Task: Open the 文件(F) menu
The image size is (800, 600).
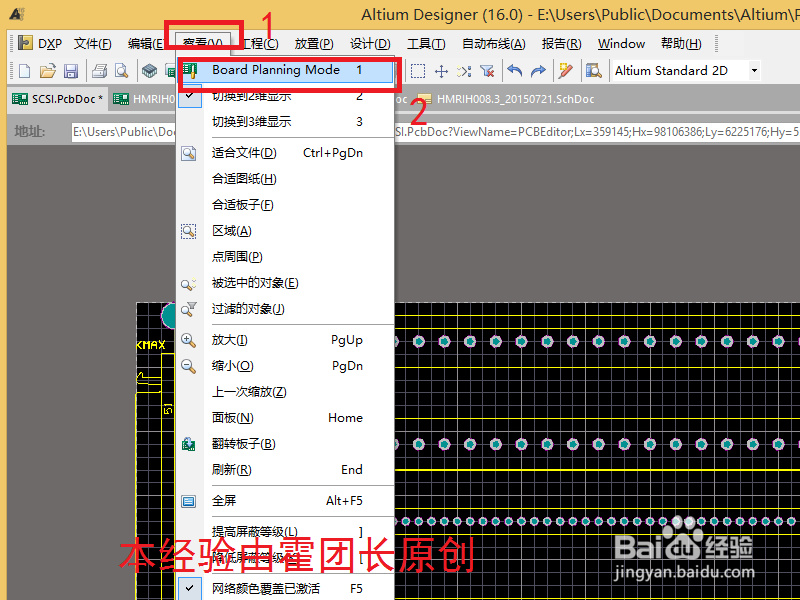Action: (92, 43)
